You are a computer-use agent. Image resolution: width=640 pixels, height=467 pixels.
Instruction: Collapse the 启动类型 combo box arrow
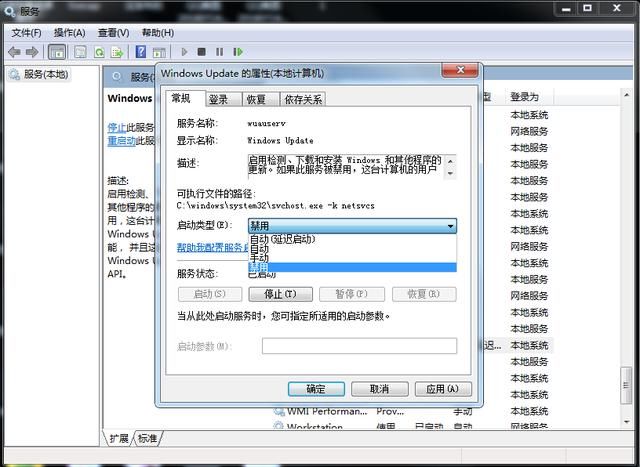click(450, 226)
